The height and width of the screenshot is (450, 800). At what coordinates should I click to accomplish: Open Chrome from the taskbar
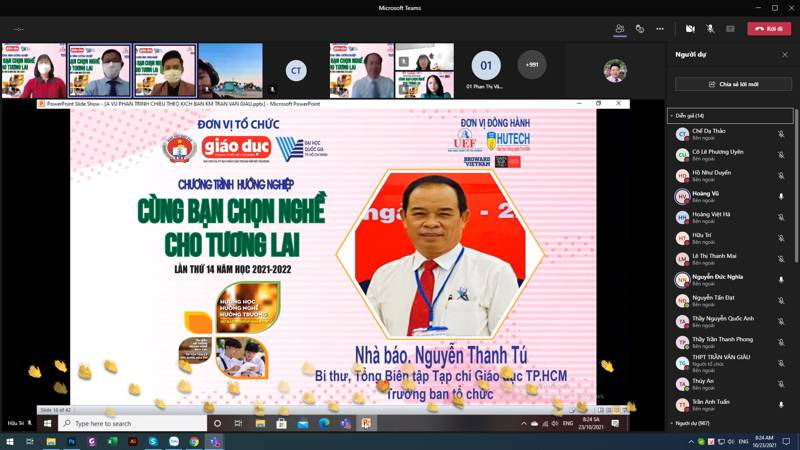pyautogui.click(x=194, y=441)
